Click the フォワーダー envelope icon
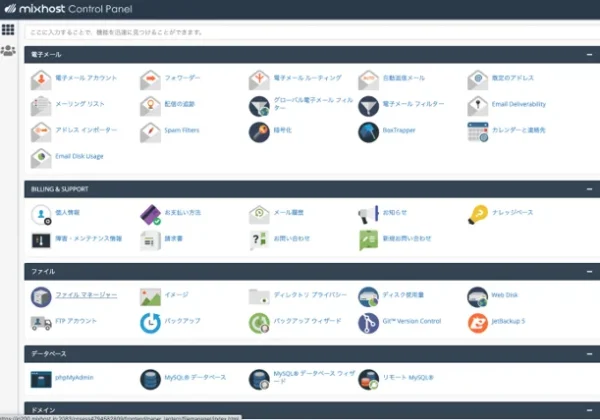 click(x=150, y=80)
